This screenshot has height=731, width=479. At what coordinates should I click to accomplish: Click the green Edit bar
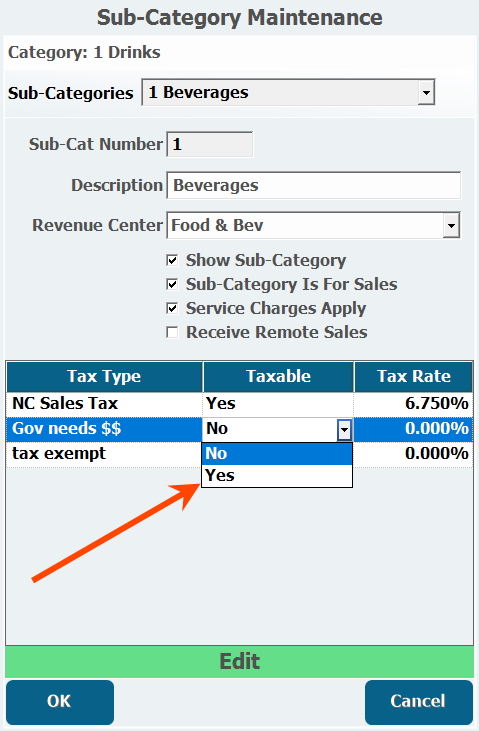click(x=239, y=662)
